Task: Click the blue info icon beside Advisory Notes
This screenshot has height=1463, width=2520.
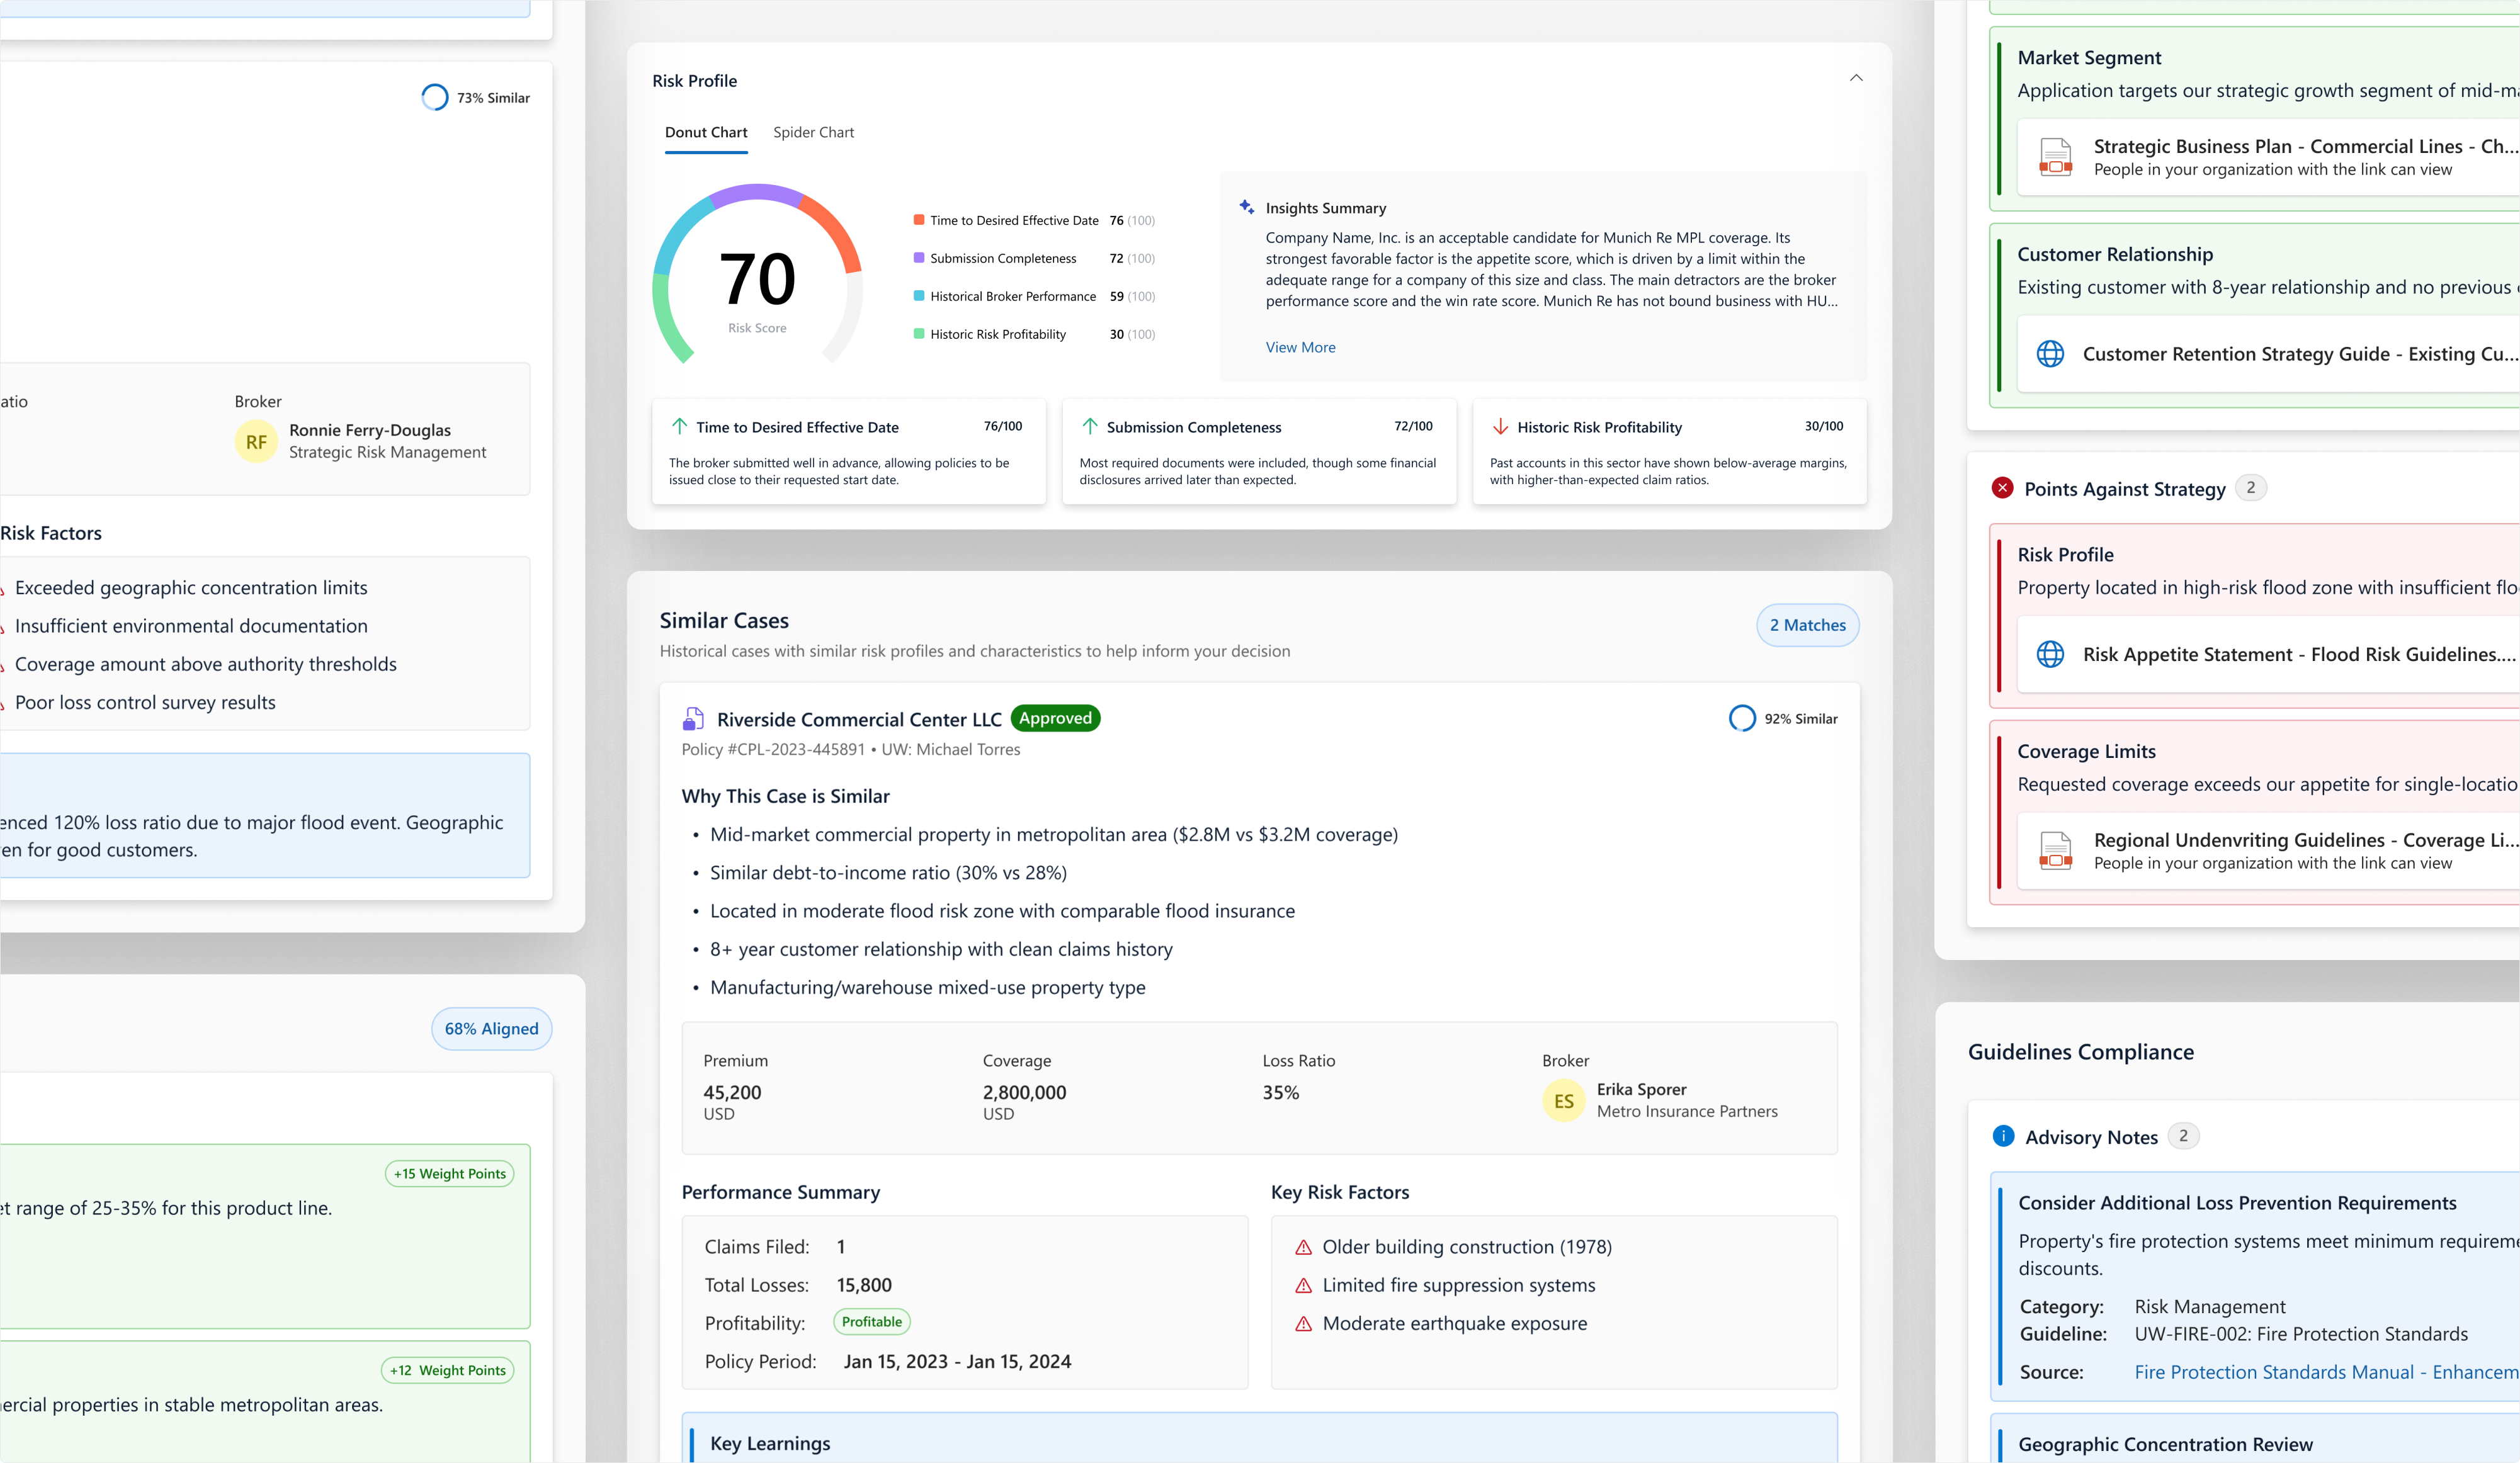Action: [2003, 1136]
